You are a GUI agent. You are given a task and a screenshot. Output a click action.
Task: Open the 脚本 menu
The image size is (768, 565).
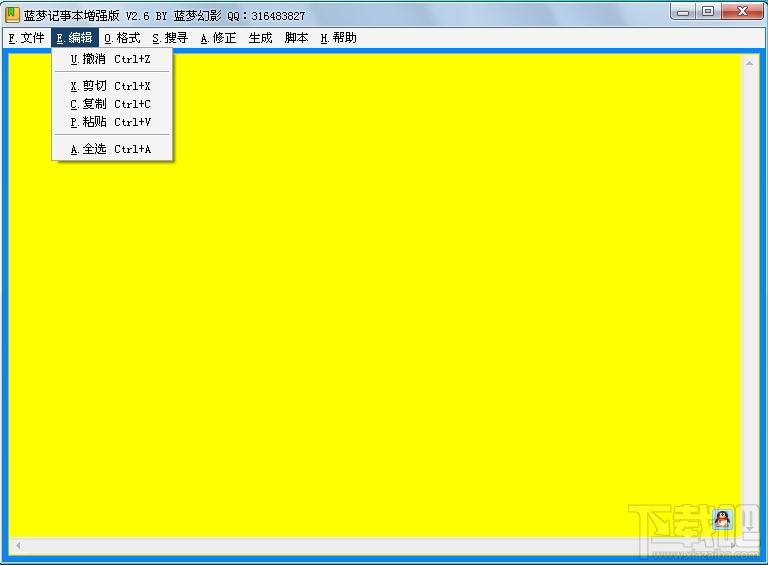pos(296,38)
